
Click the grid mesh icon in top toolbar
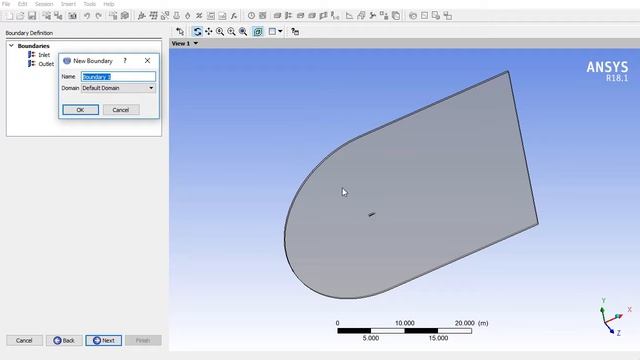(153, 16)
